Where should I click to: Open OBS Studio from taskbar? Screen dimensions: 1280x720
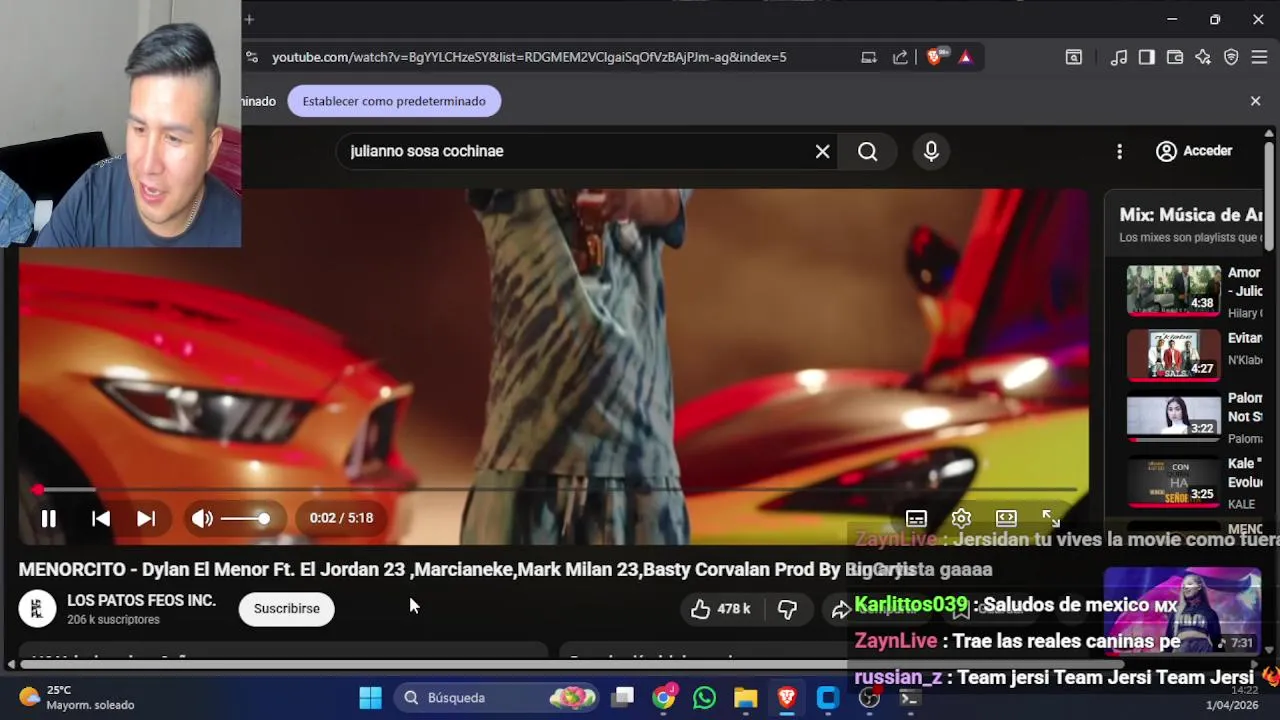(869, 698)
